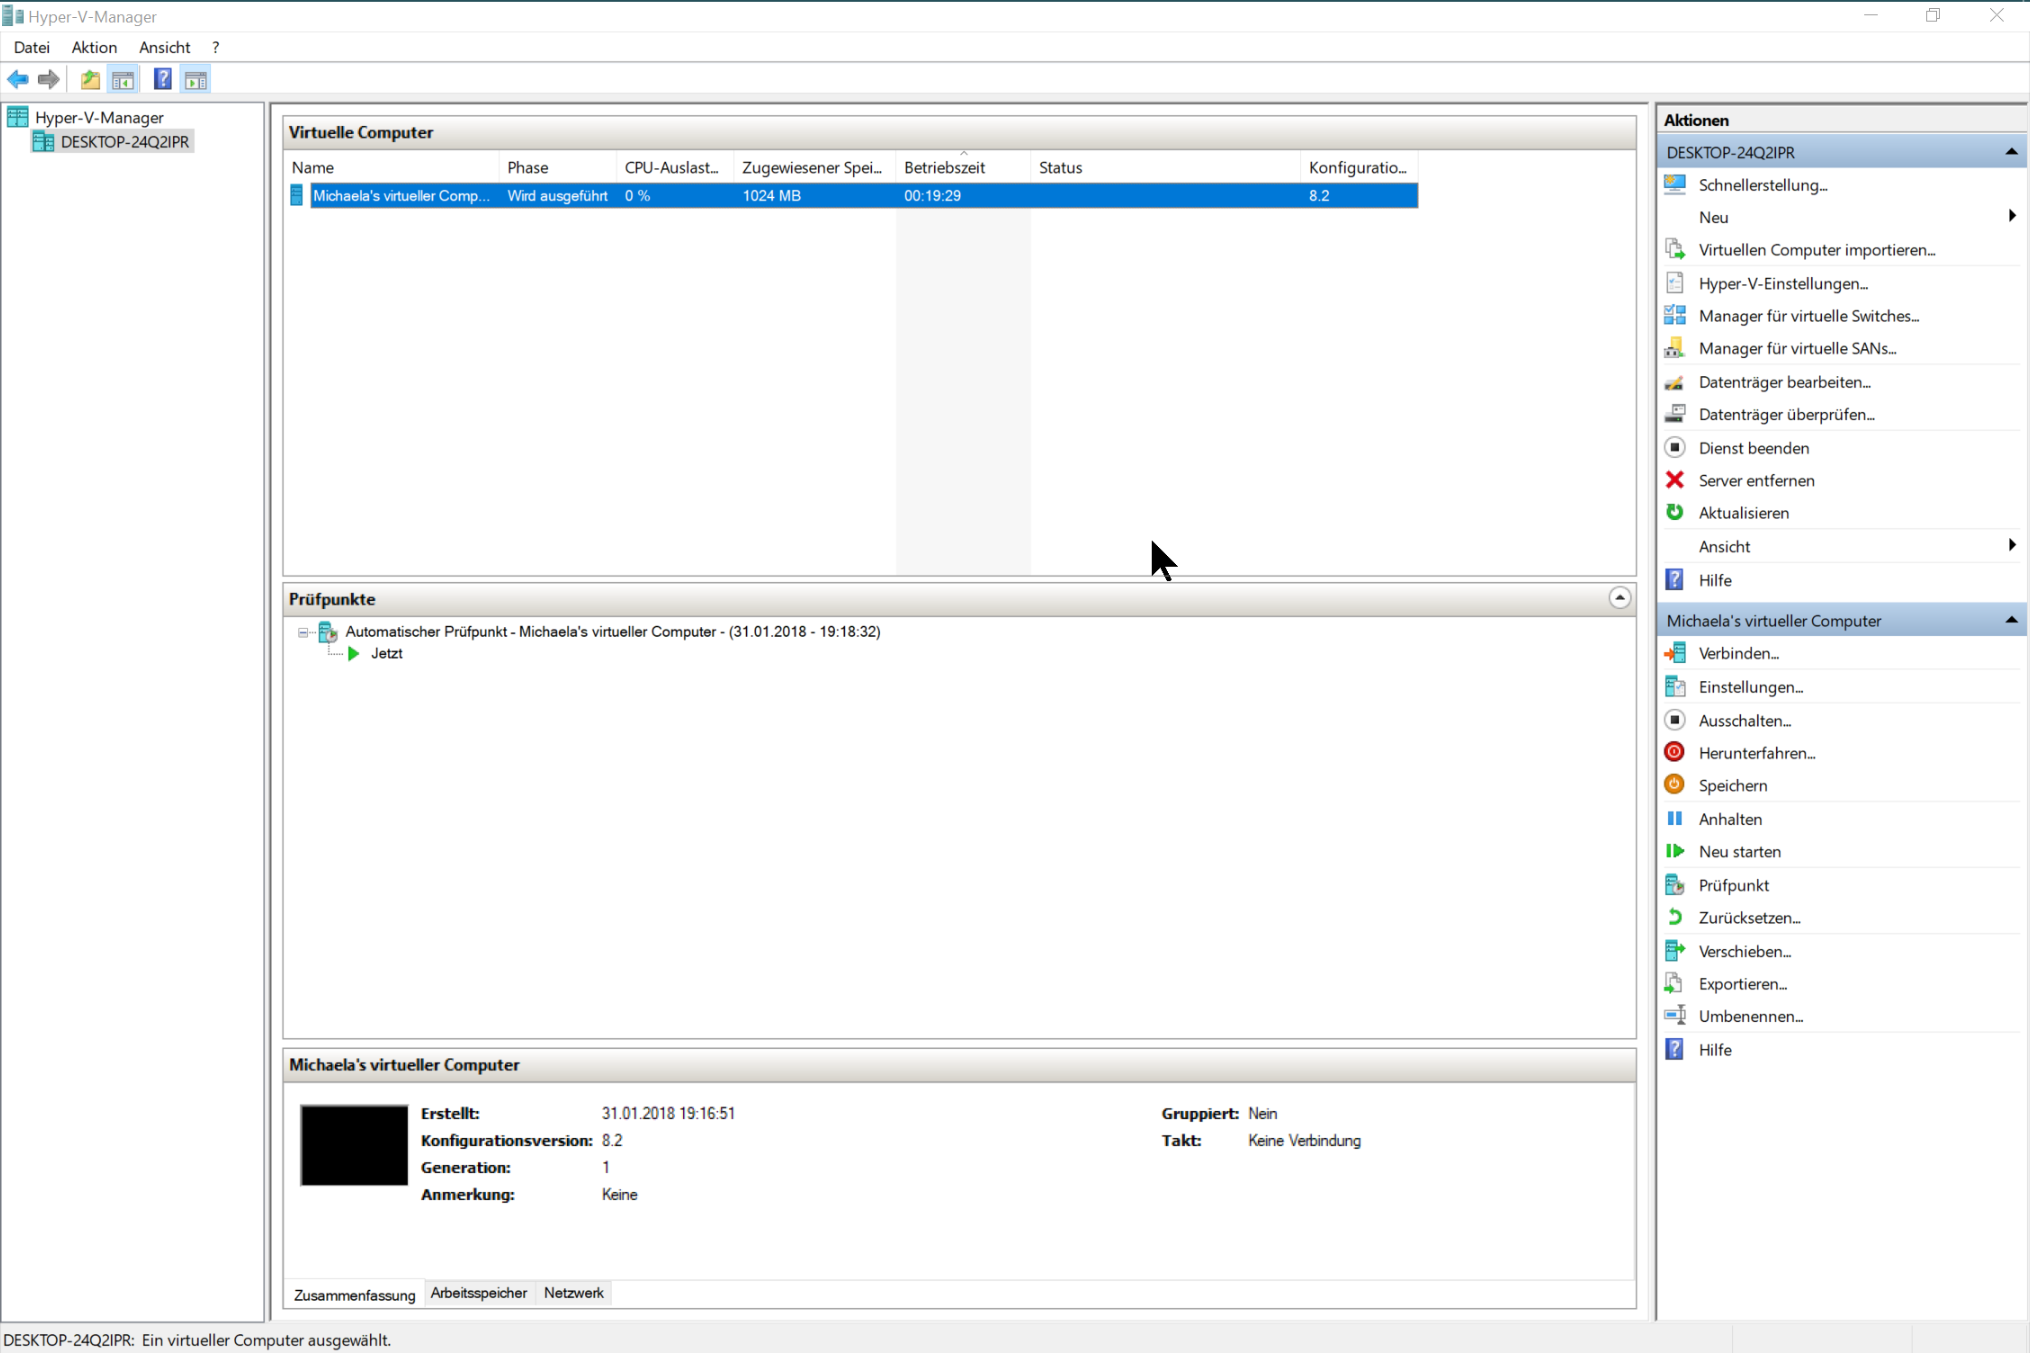The width and height of the screenshot is (2030, 1353).
Task: Open the Datei menu
Action: pos(32,47)
